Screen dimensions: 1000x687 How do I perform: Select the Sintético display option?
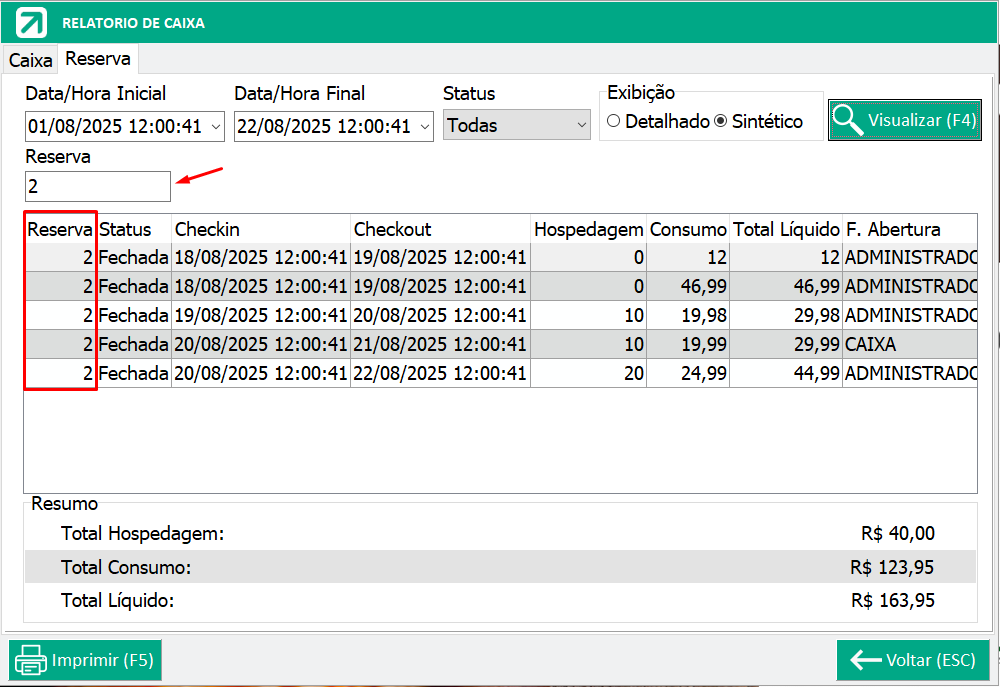coord(720,121)
